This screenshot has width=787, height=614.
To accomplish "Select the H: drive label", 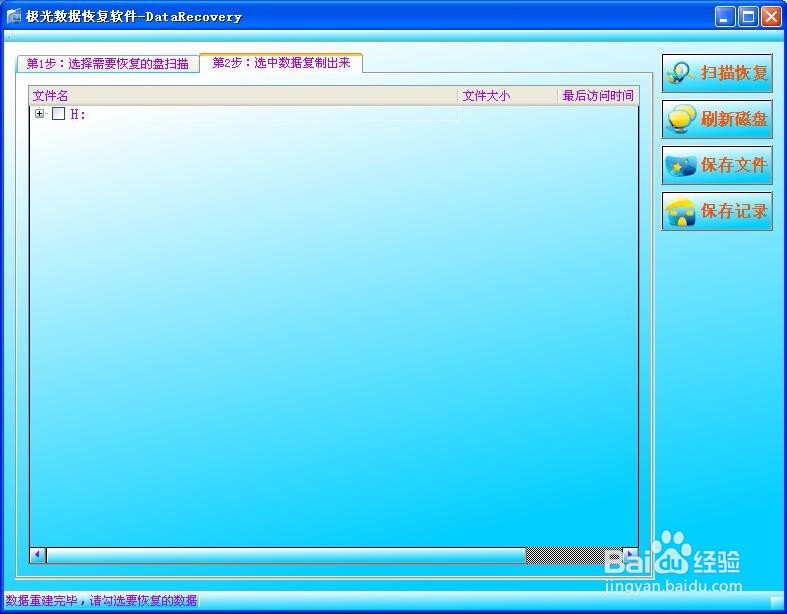I will point(78,114).
